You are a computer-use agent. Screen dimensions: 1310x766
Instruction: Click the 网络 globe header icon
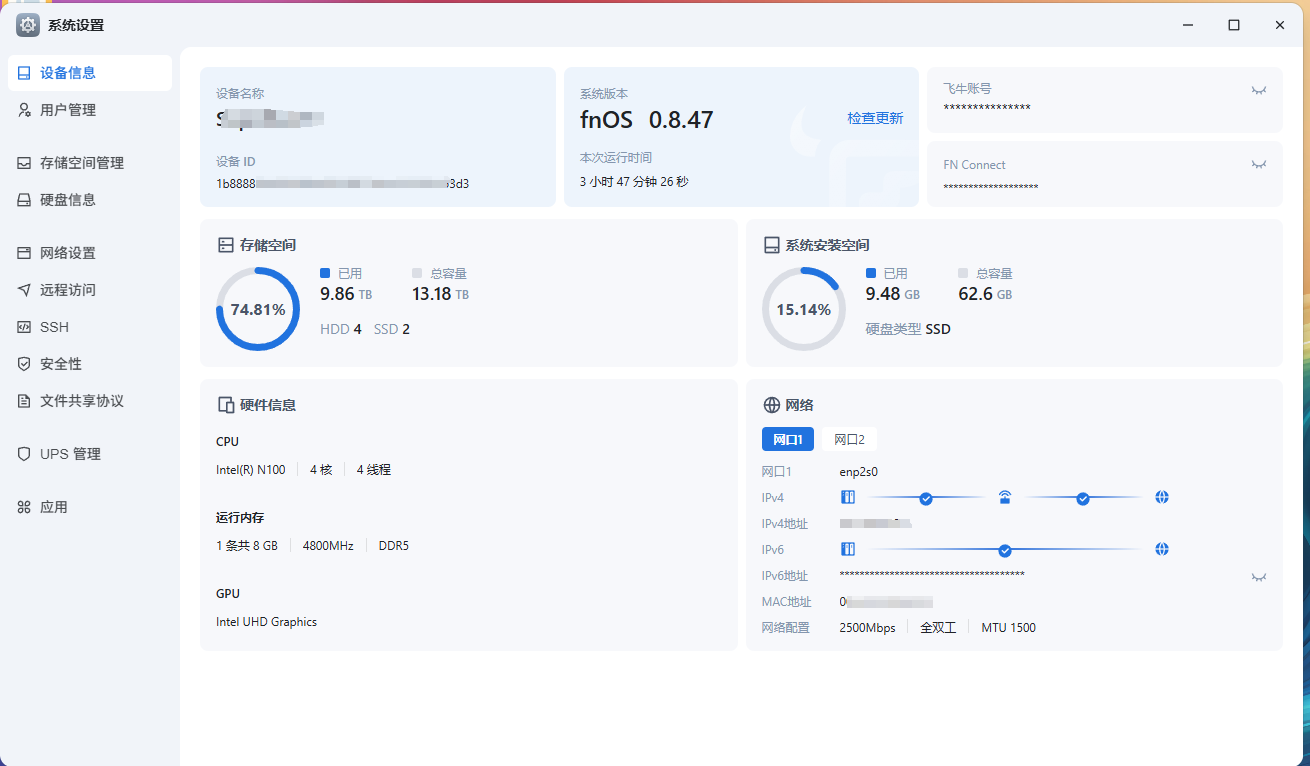[772, 405]
